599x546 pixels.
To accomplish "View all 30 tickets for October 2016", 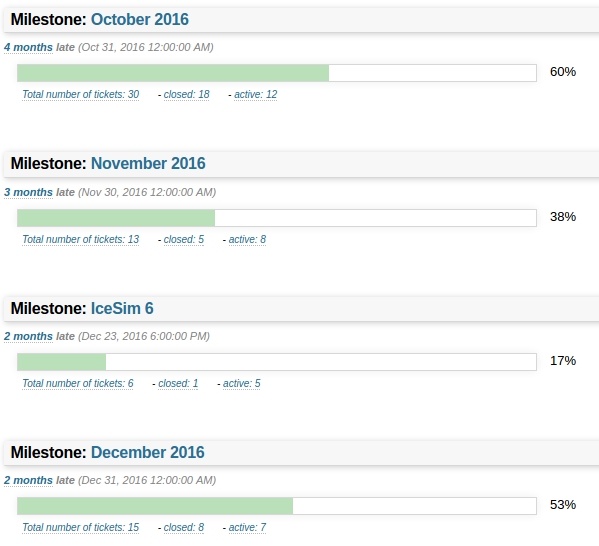I will pos(81,94).
